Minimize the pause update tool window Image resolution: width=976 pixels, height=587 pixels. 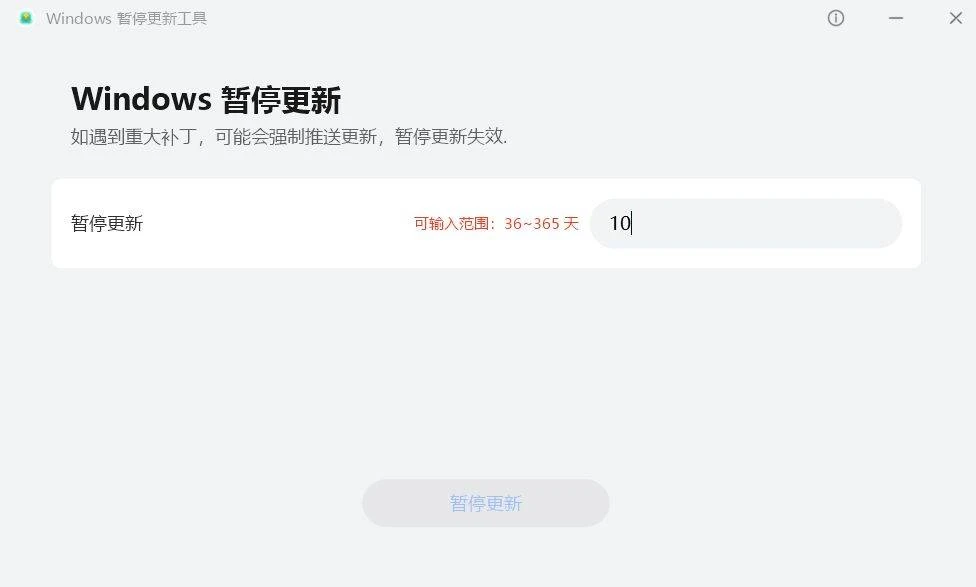tap(896, 18)
